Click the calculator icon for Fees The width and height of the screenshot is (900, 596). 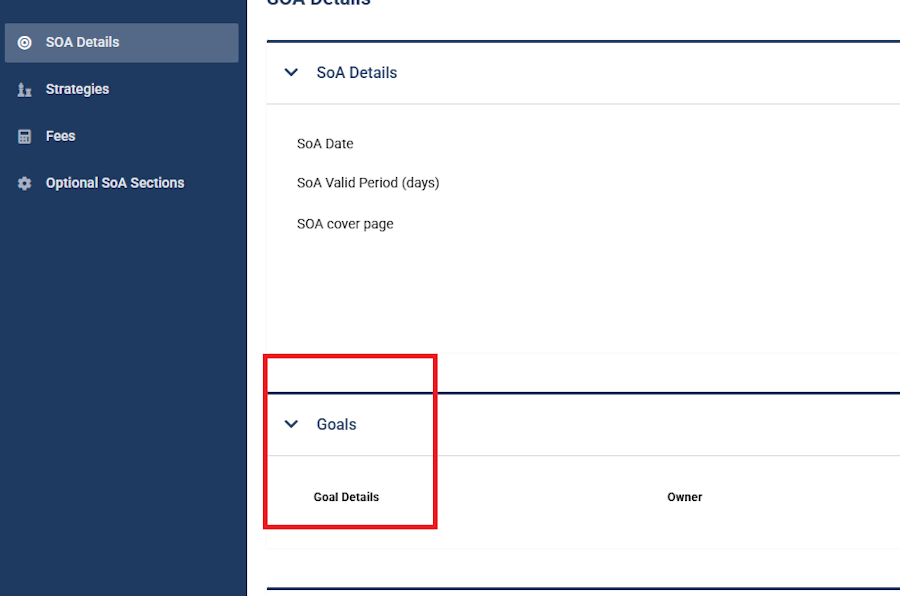(24, 137)
